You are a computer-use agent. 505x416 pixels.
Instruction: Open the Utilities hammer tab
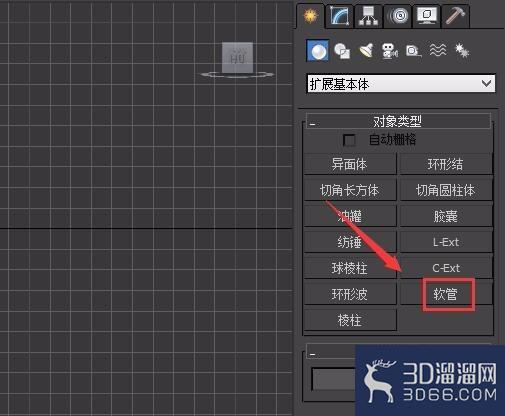click(456, 16)
